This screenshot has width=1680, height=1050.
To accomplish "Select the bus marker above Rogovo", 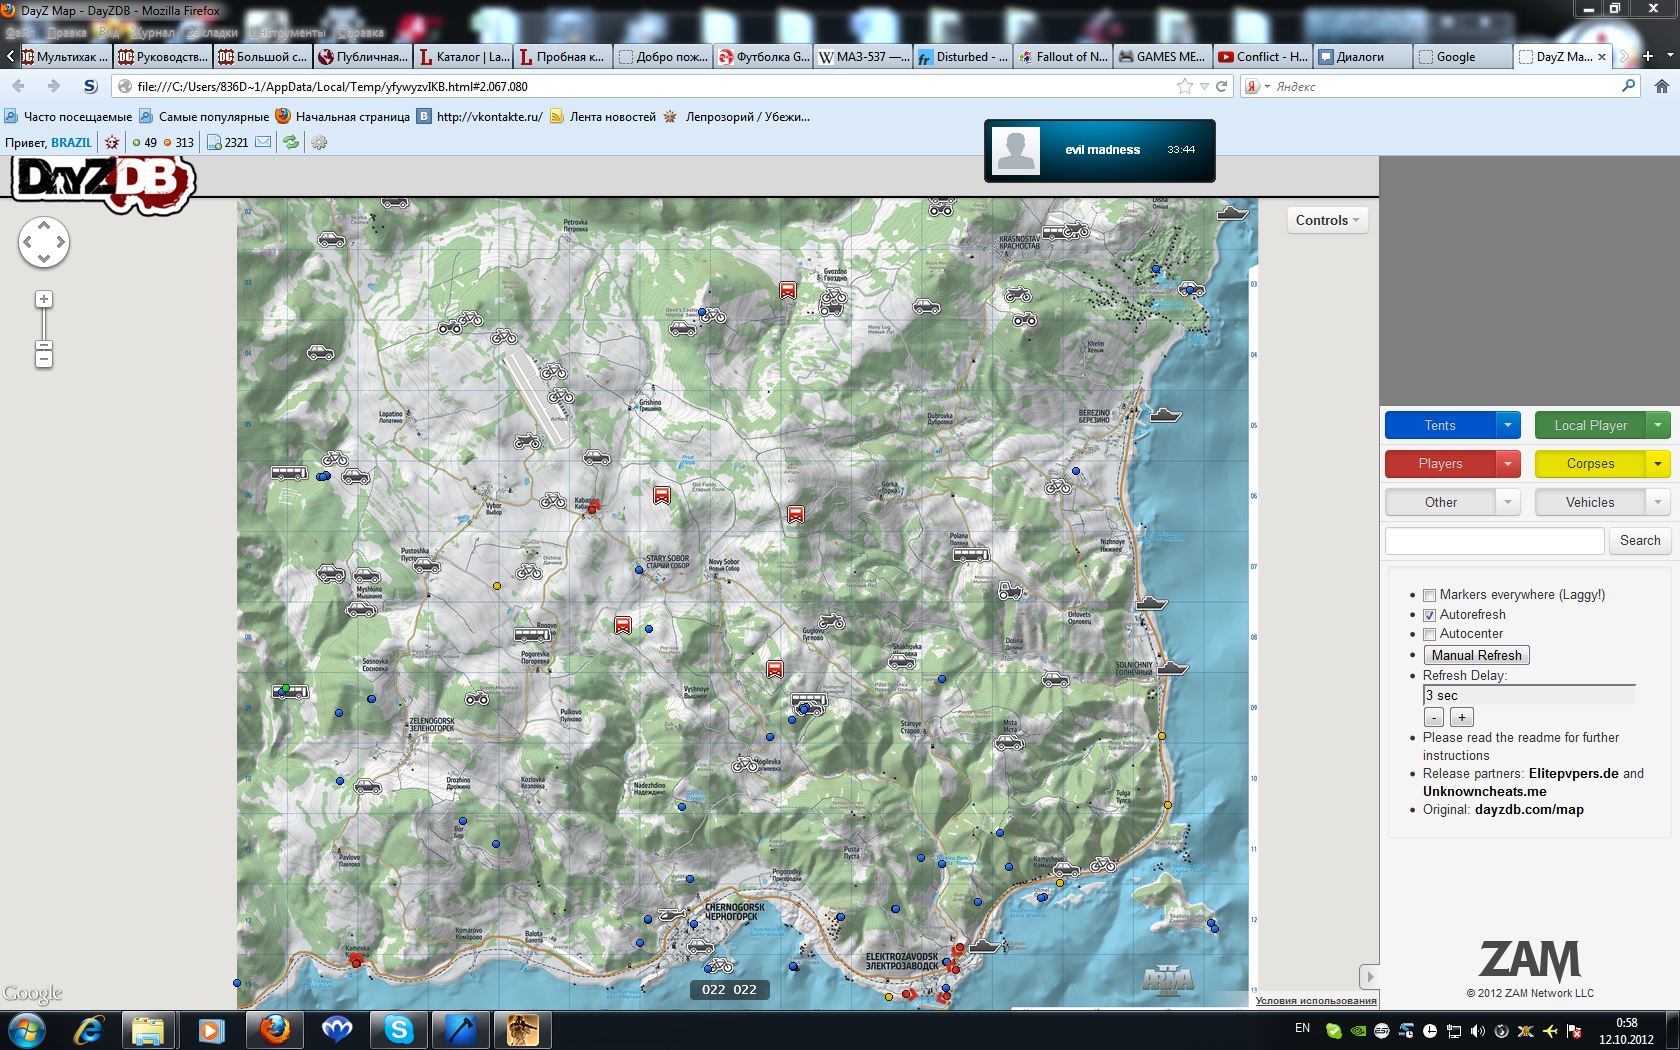I will coord(533,634).
